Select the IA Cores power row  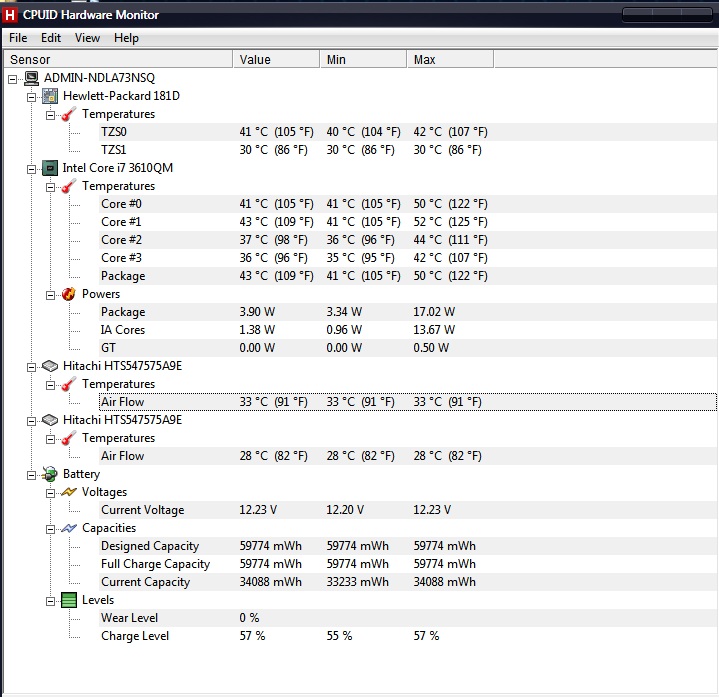coord(408,330)
